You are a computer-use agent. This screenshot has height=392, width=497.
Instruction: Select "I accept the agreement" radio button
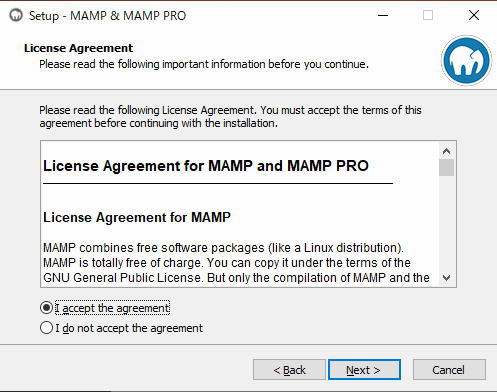pos(46,308)
